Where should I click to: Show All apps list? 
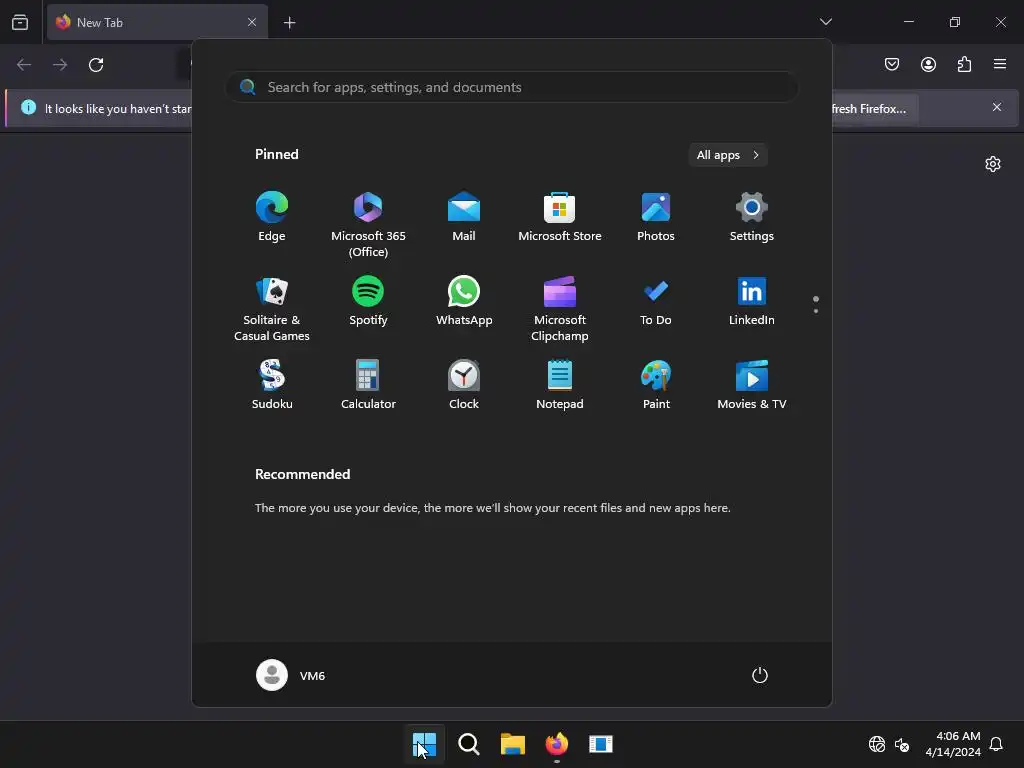click(728, 155)
